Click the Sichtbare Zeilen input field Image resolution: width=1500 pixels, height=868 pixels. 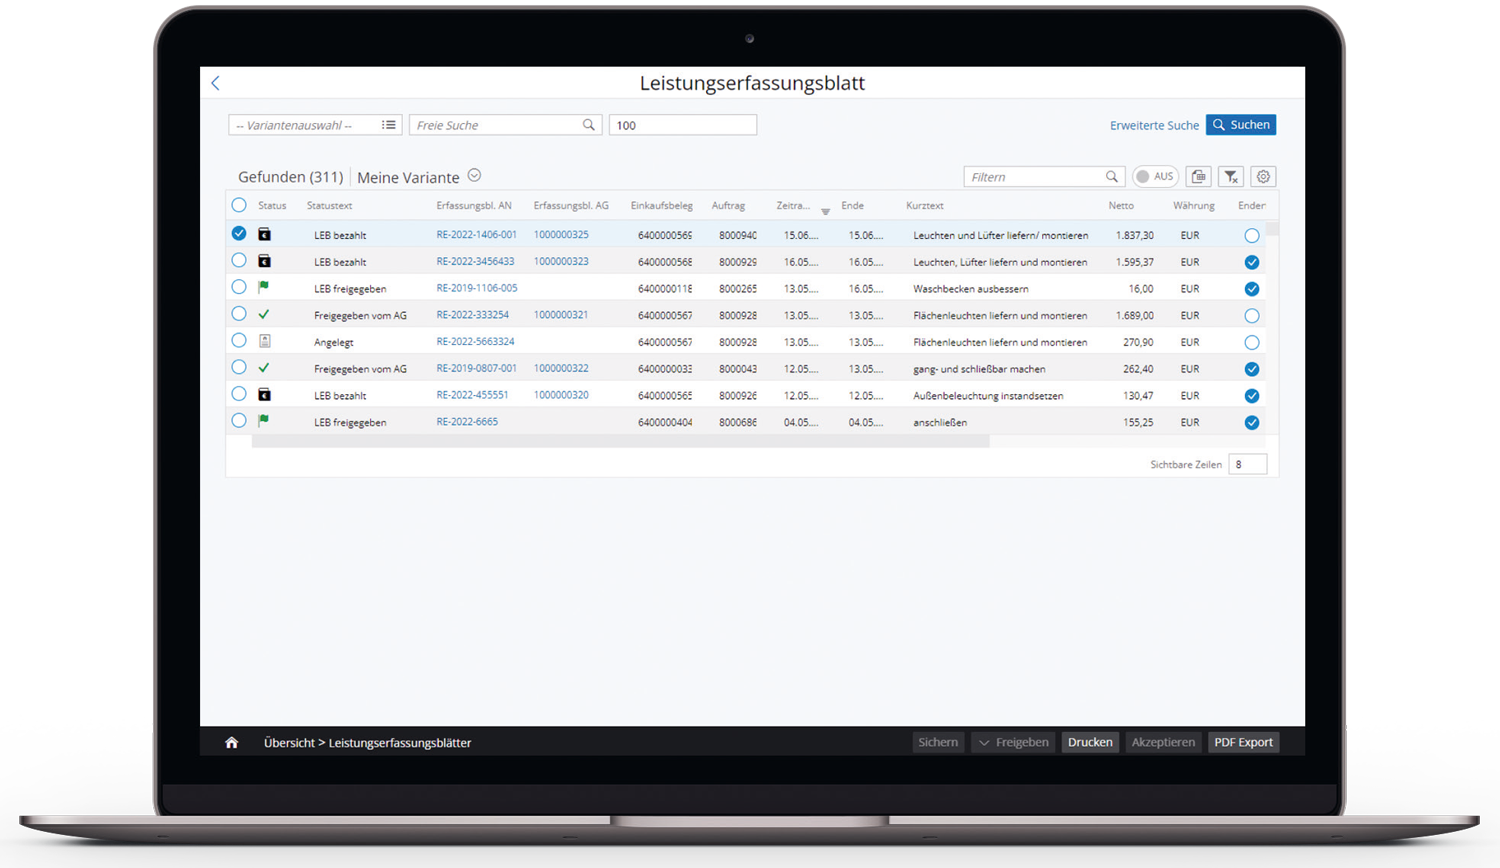(x=1247, y=465)
